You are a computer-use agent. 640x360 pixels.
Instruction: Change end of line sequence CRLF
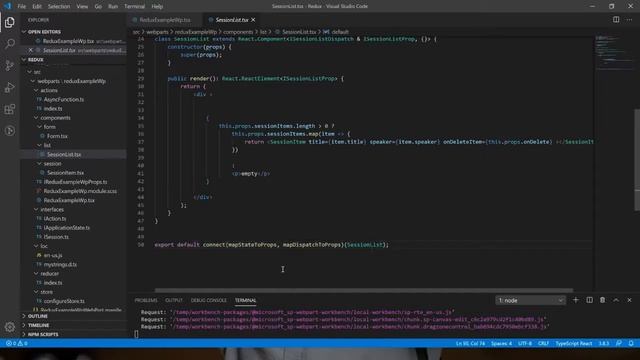coord(543,343)
